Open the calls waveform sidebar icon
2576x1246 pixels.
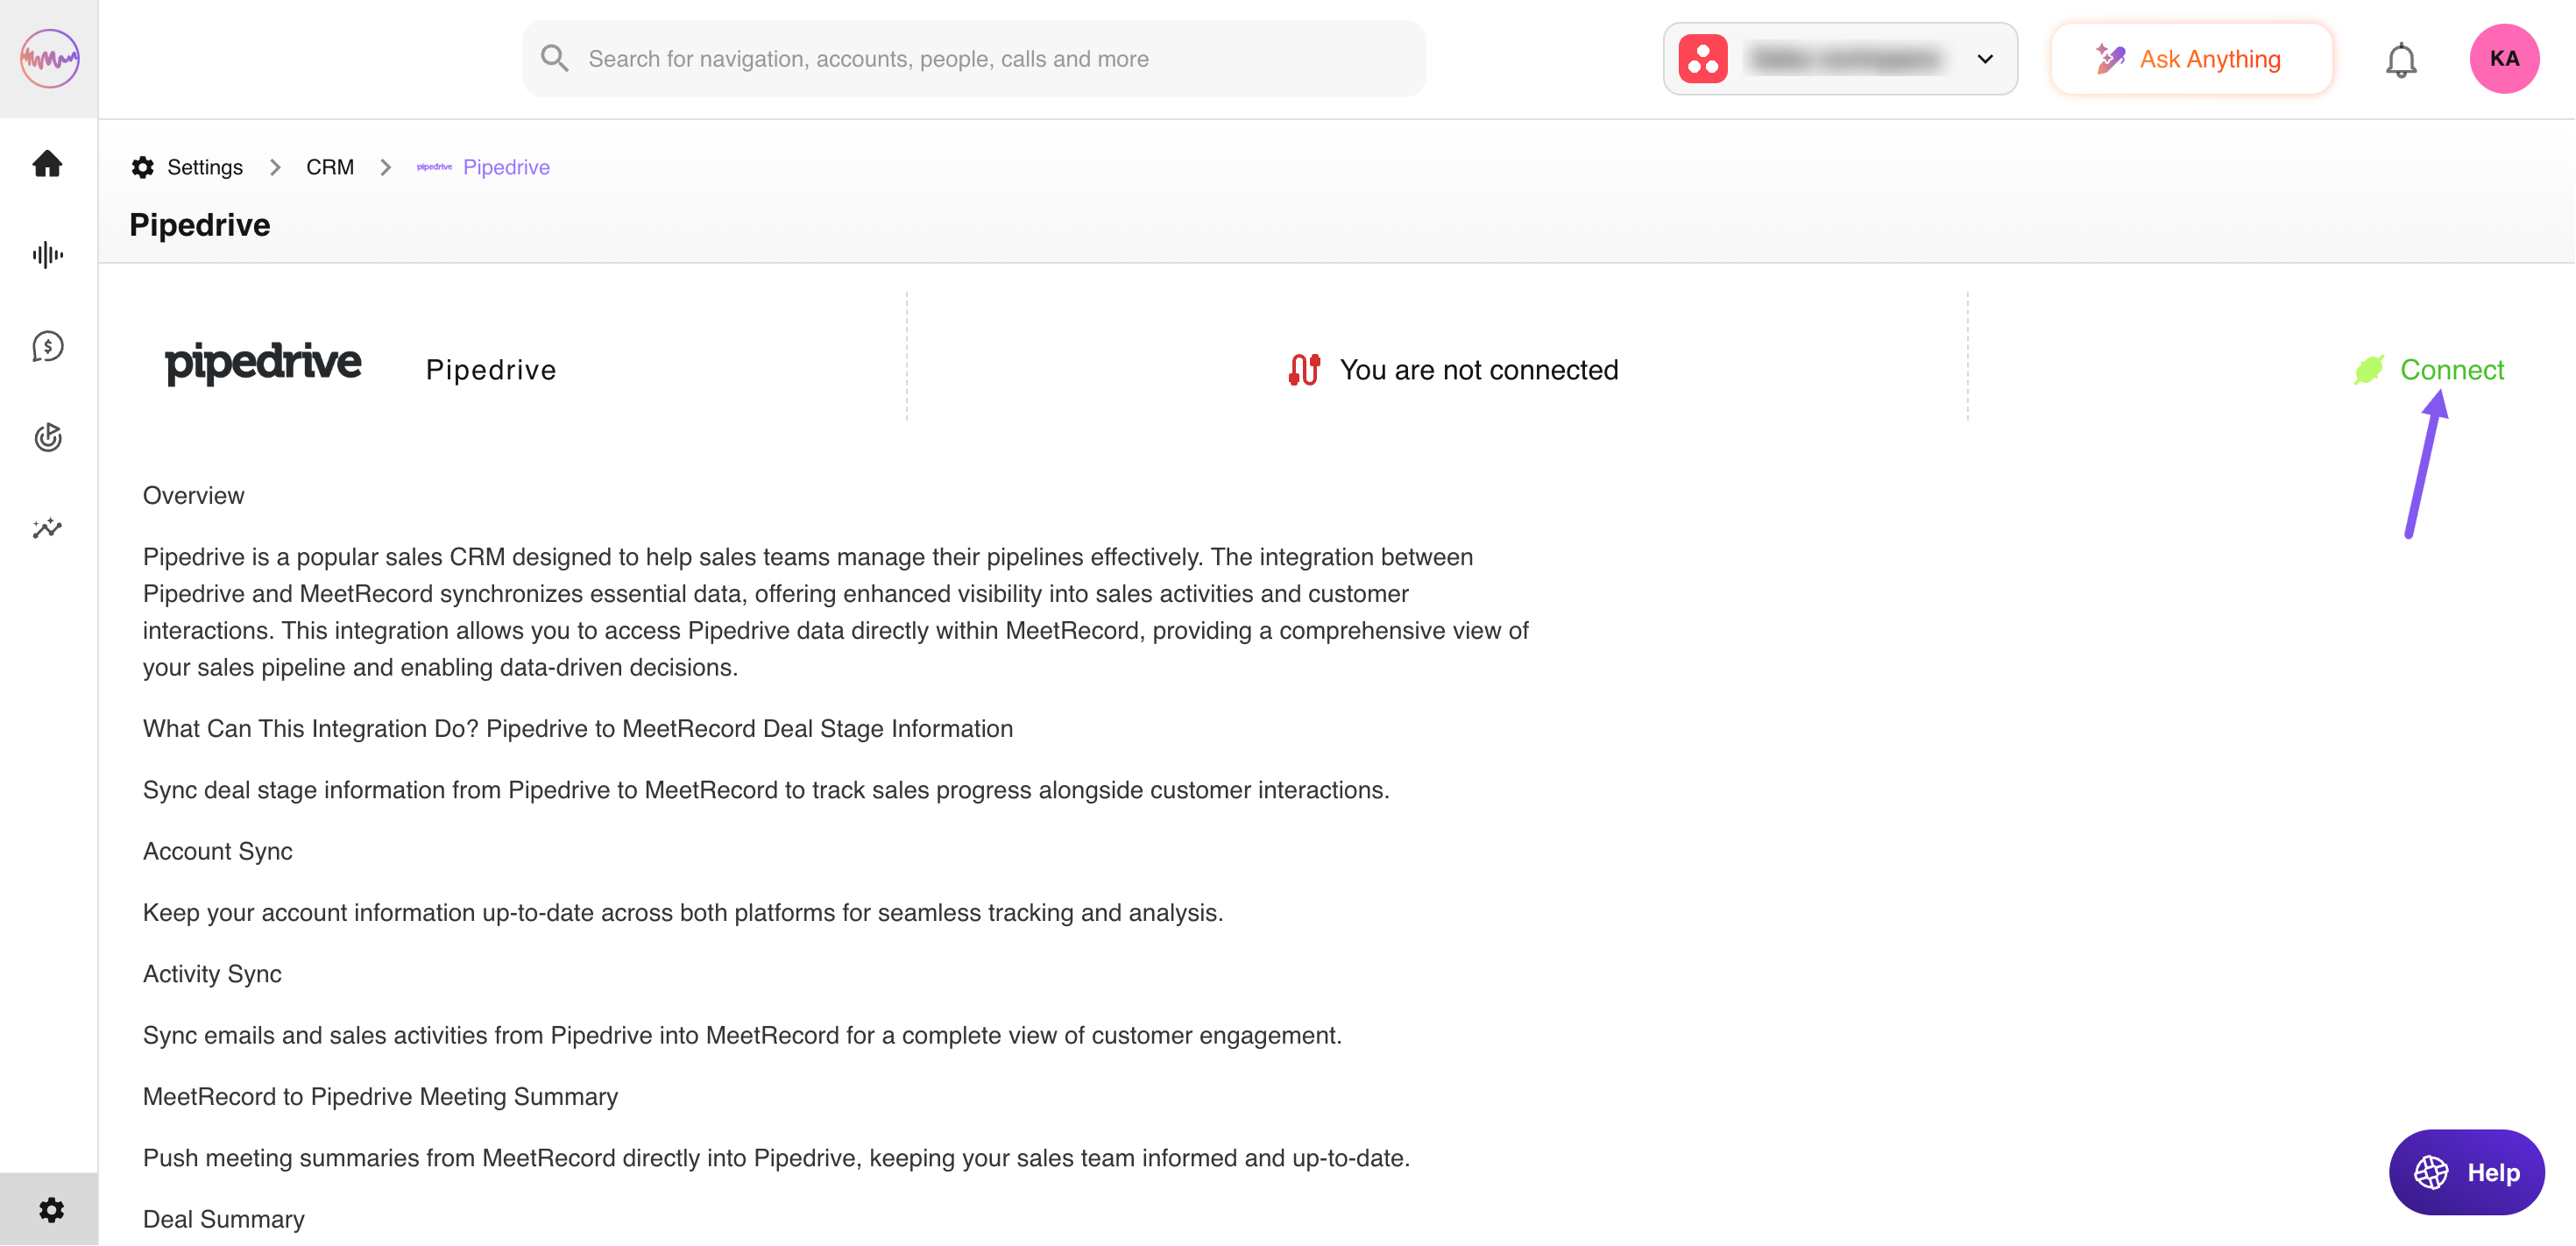48,255
